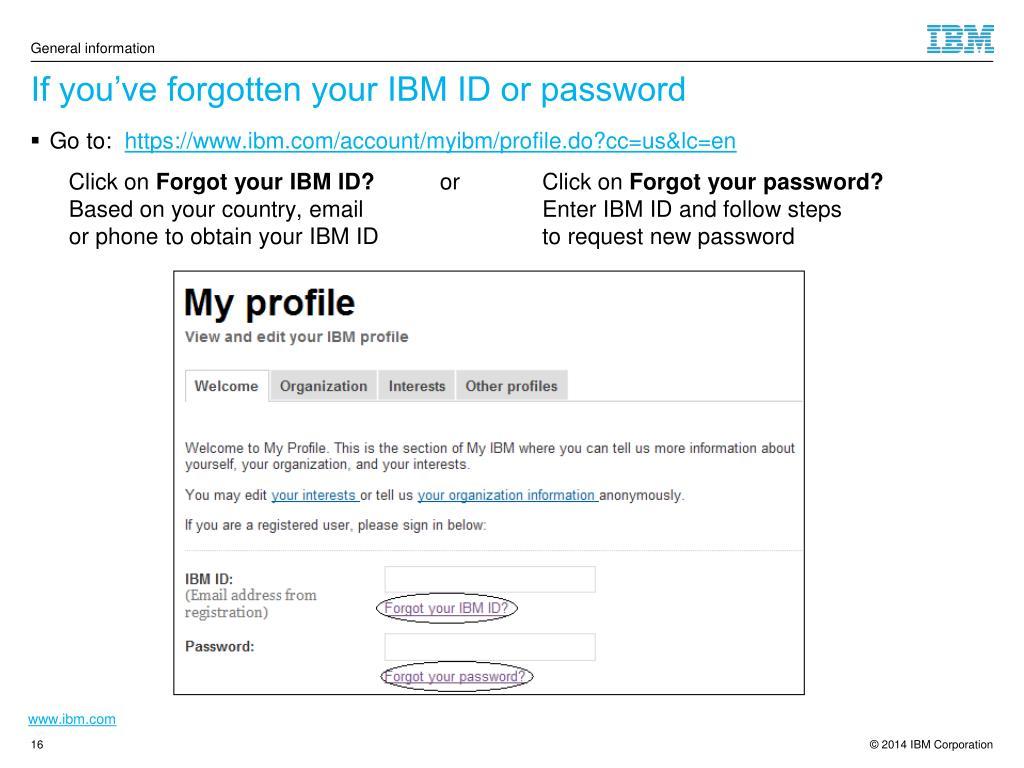Image resolution: width=1024 pixels, height=768 pixels.
Task: Select slide page number 16
Action: (x=37, y=744)
